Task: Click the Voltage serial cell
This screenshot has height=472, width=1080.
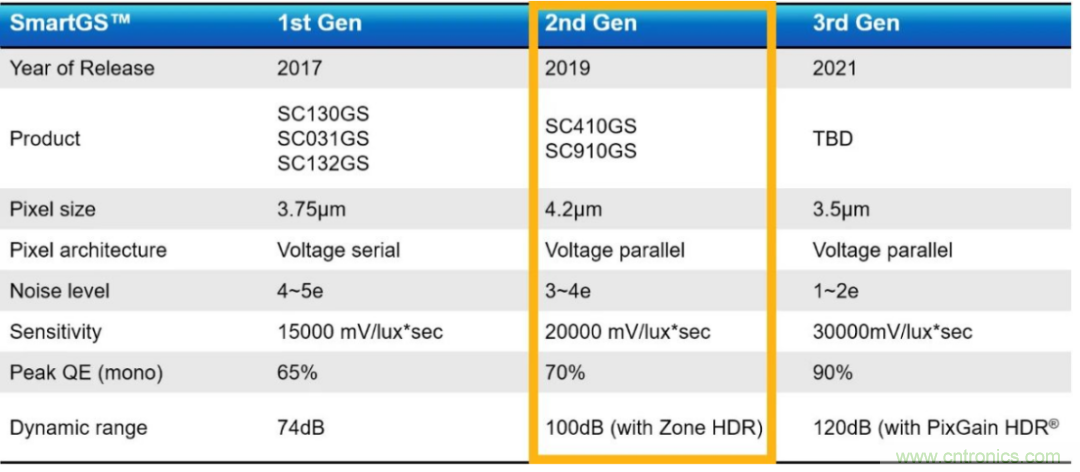Action: [338, 249]
